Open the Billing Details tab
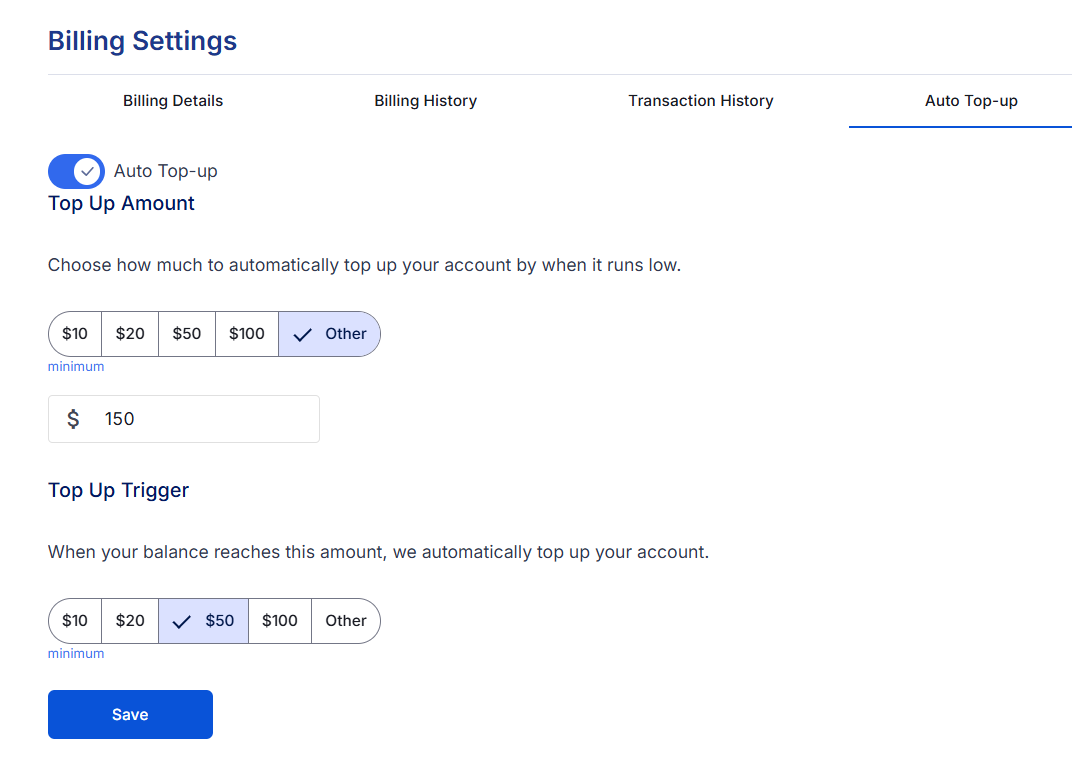The width and height of the screenshot is (1072, 783). point(173,101)
